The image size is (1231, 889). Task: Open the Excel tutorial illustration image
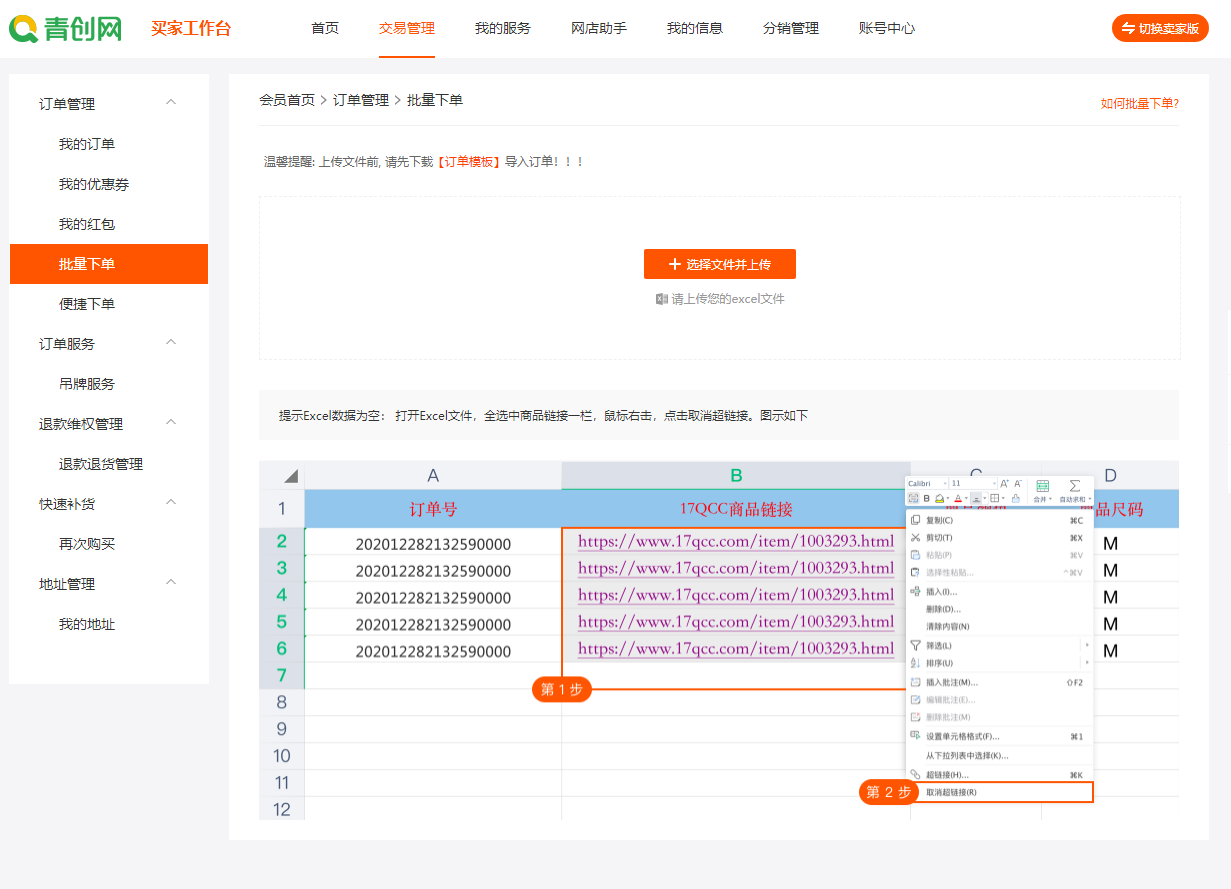pos(719,640)
